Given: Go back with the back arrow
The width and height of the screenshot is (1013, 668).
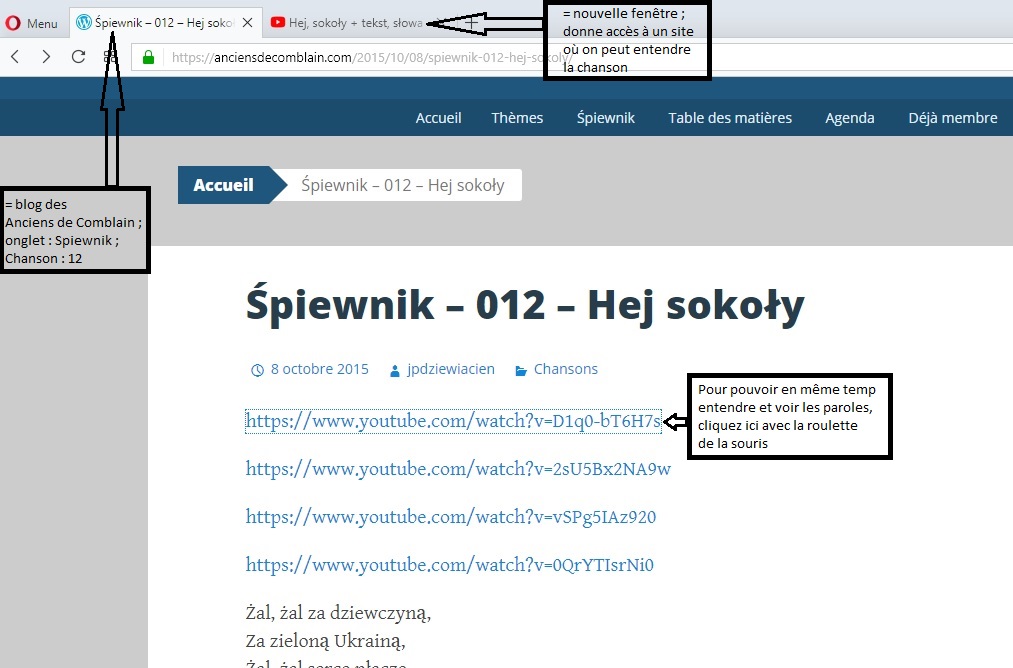Looking at the screenshot, I should point(15,57).
